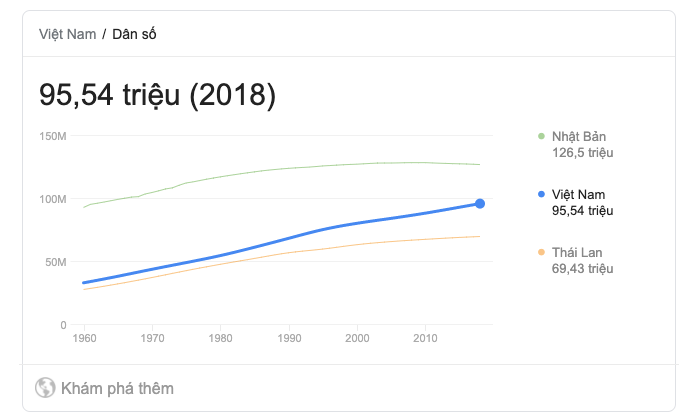The image size is (699, 417).
Task: Click the 2010 label on x-axis
Action: pos(425,338)
